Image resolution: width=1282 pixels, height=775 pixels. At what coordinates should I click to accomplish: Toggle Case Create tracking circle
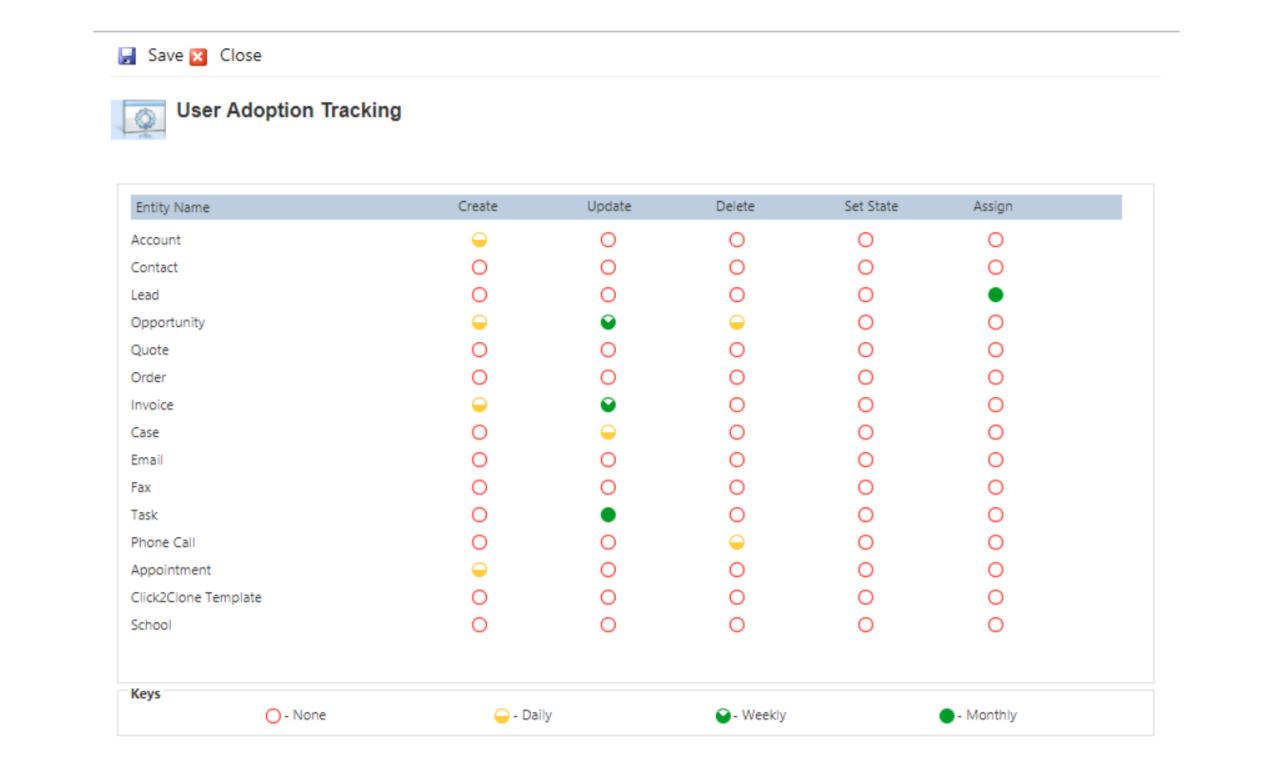click(479, 433)
